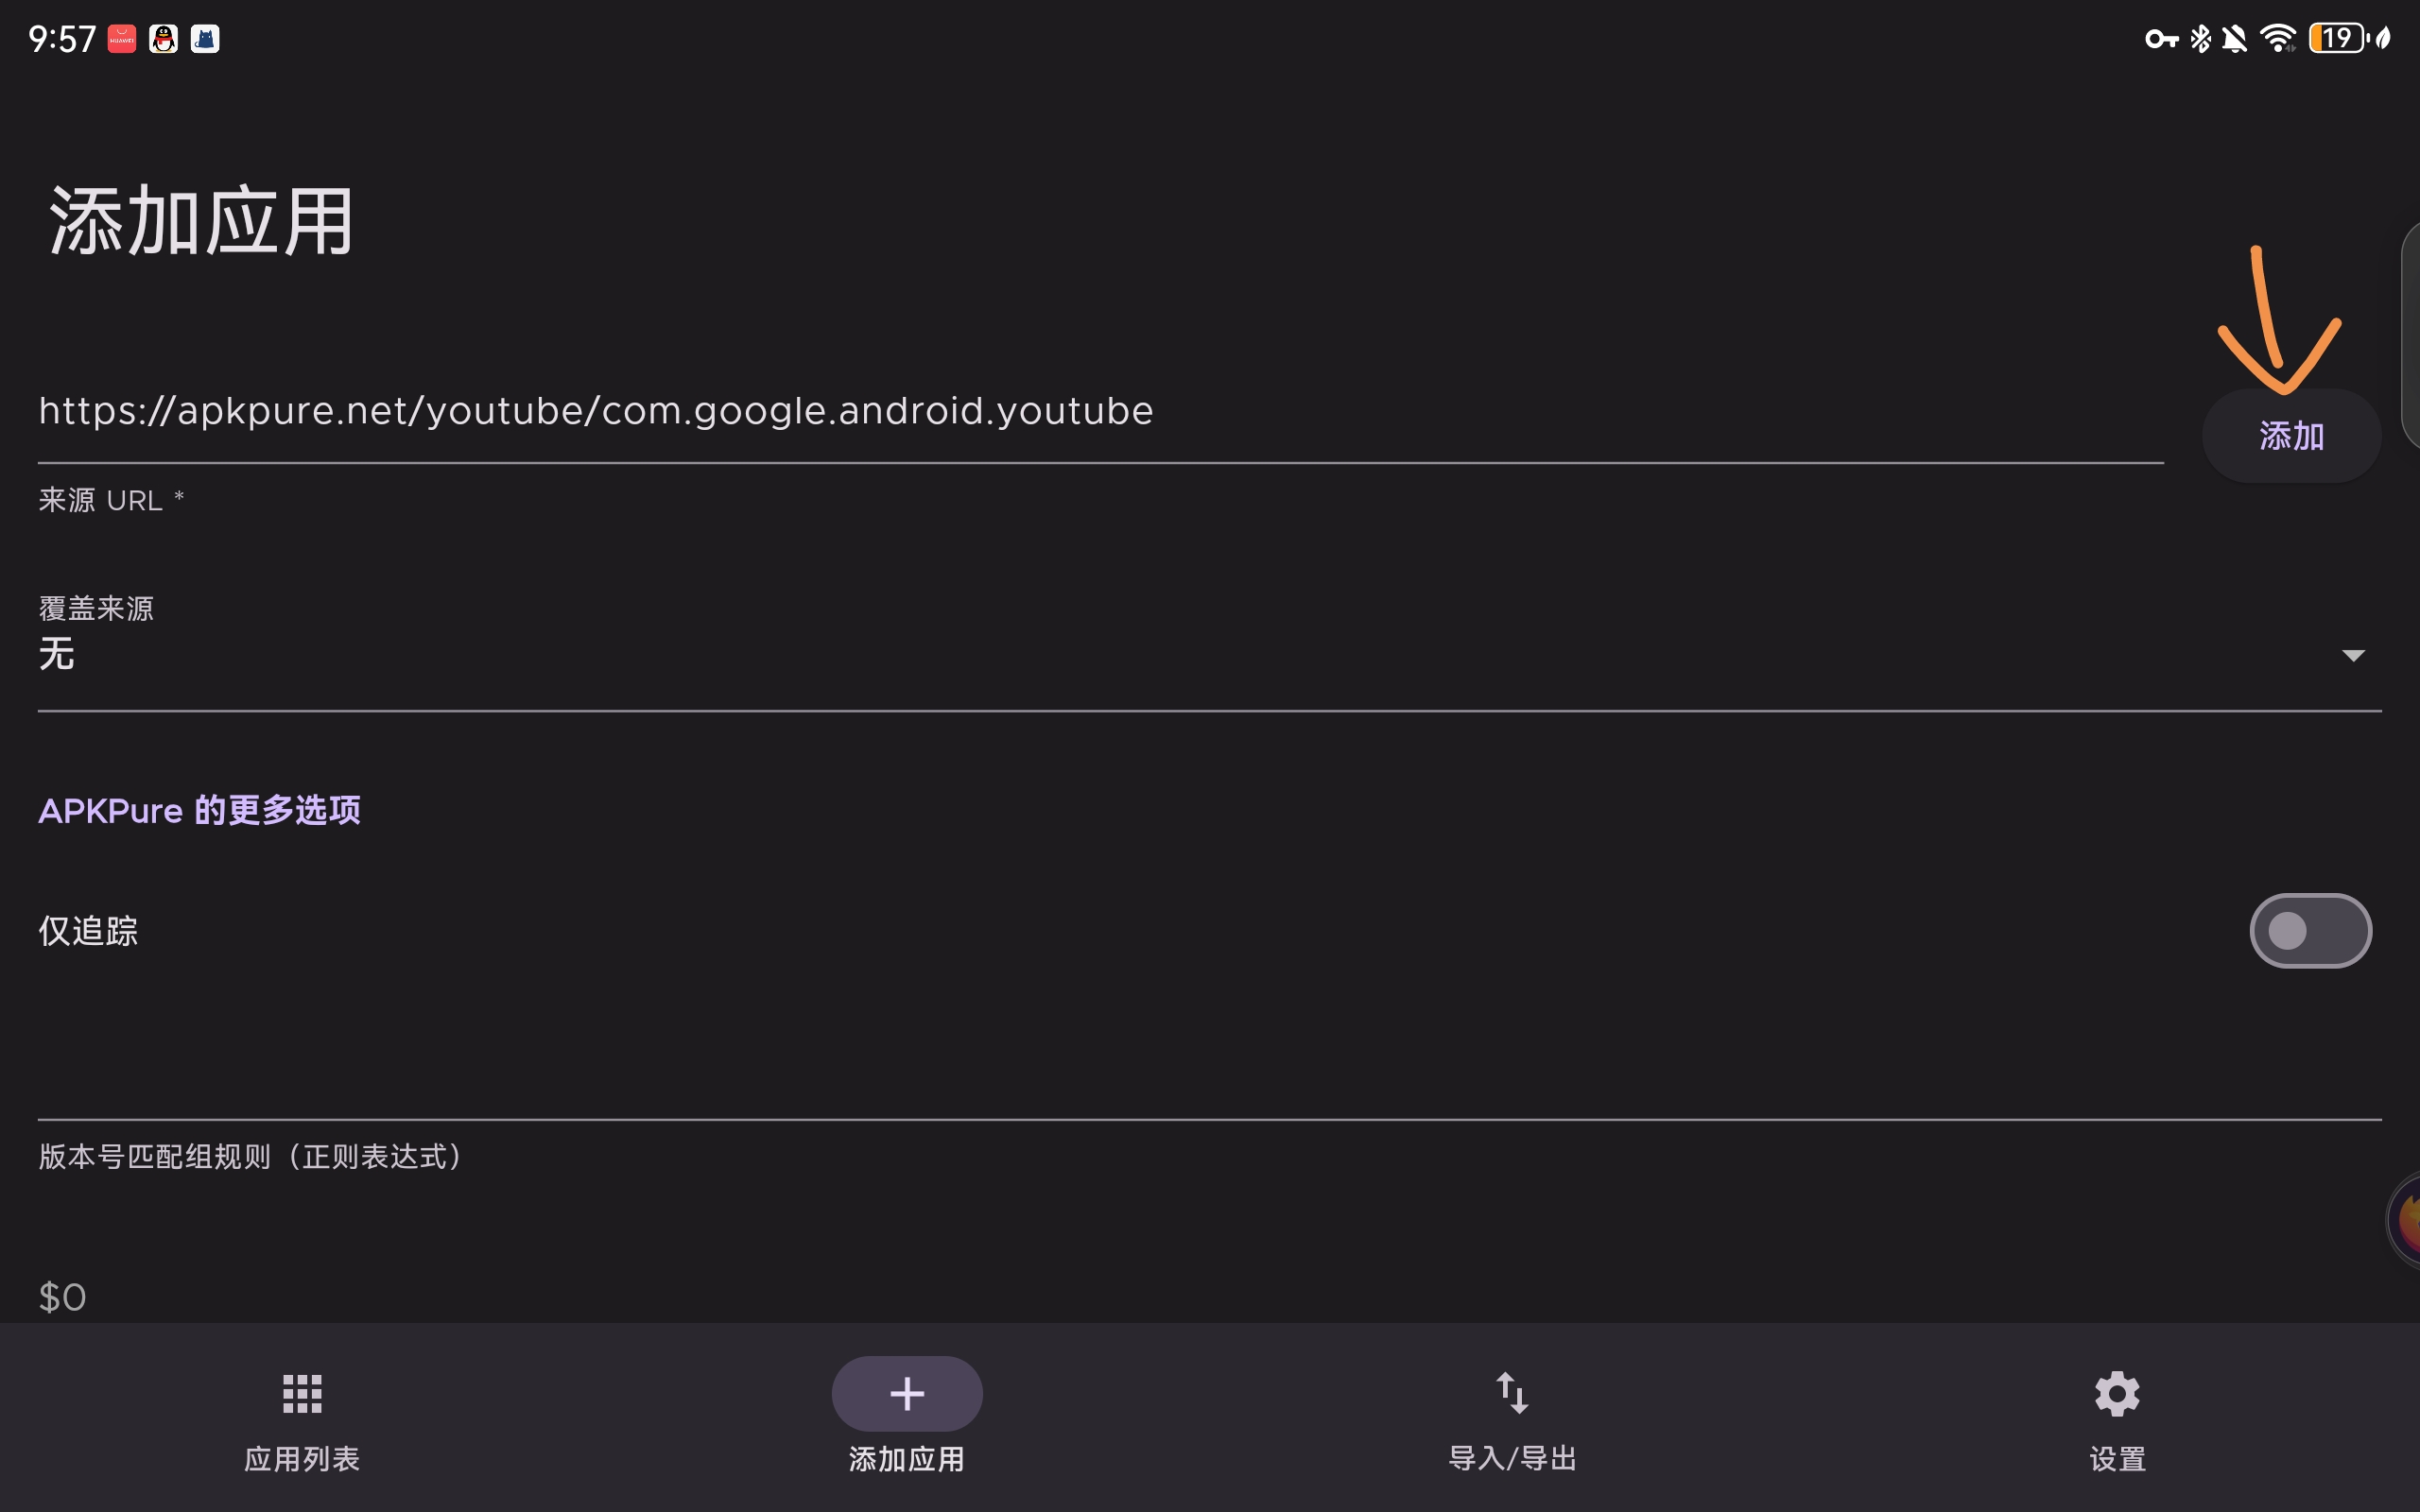The width and height of the screenshot is (2420, 1512).
Task: Focus the 来源 URL input field
Action: click(x=1100, y=412)
